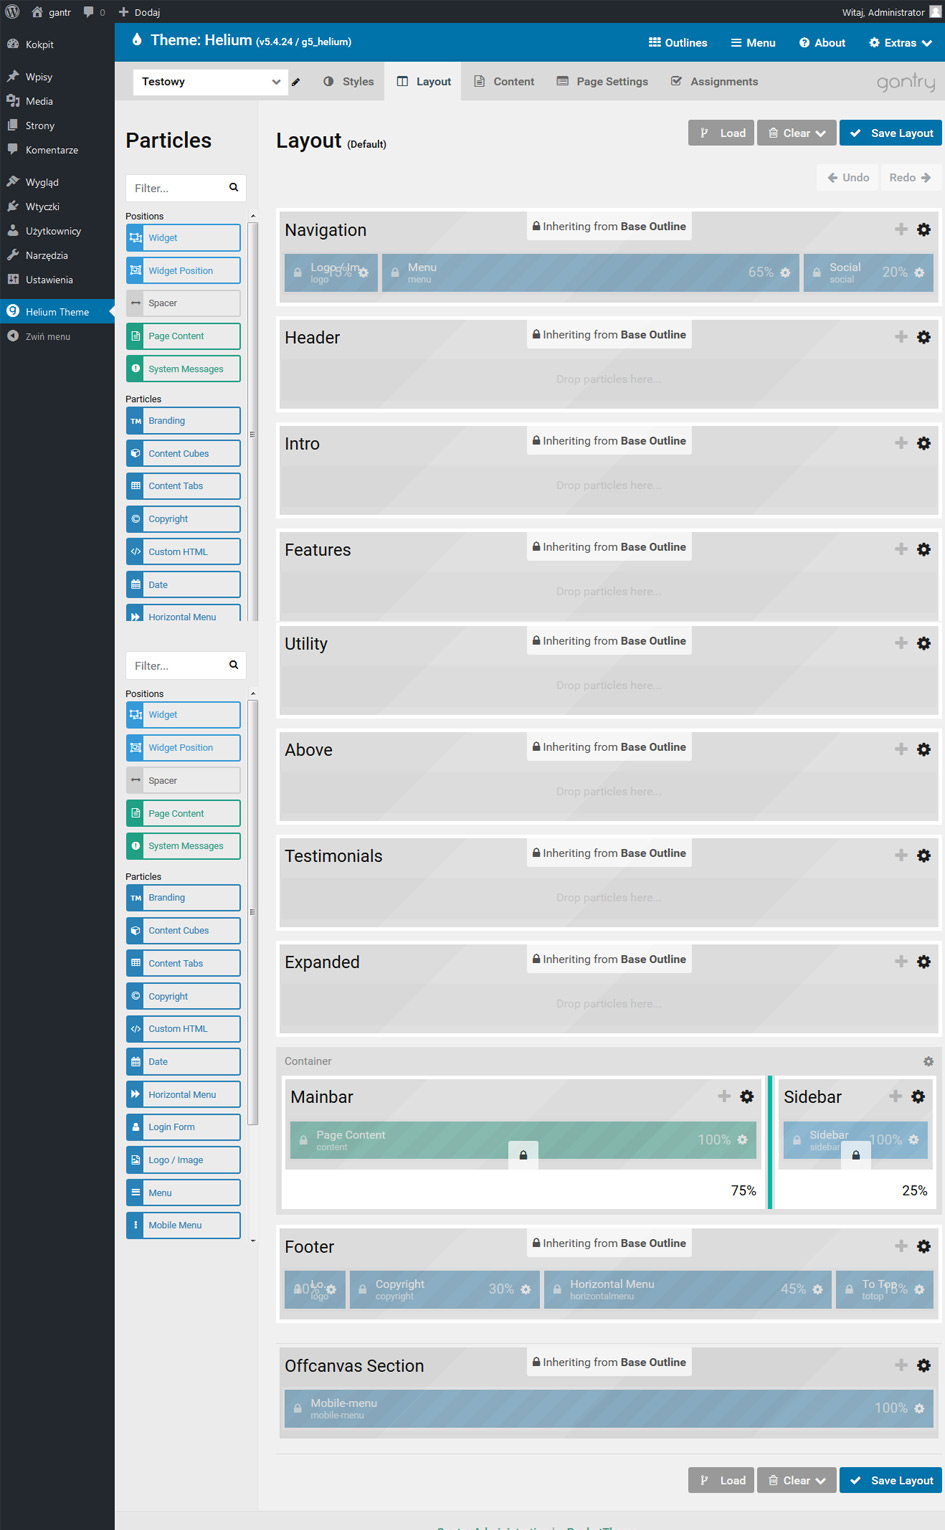This screenshot has height=1530, width=945.
Task: Switch to the Styles tab
Action: [x=348, y=82]
